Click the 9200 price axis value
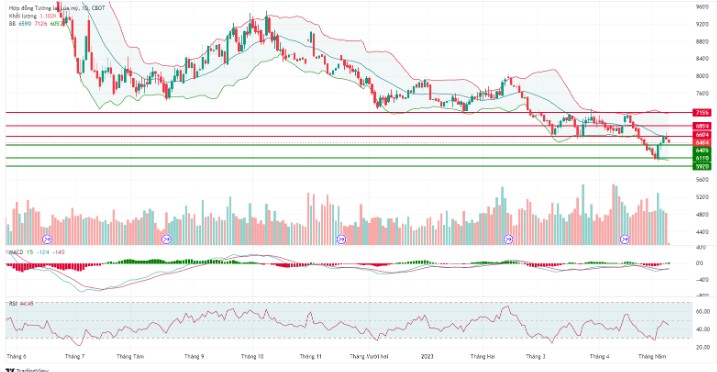This screenshot has width=717, height=372. pos(702,24)
